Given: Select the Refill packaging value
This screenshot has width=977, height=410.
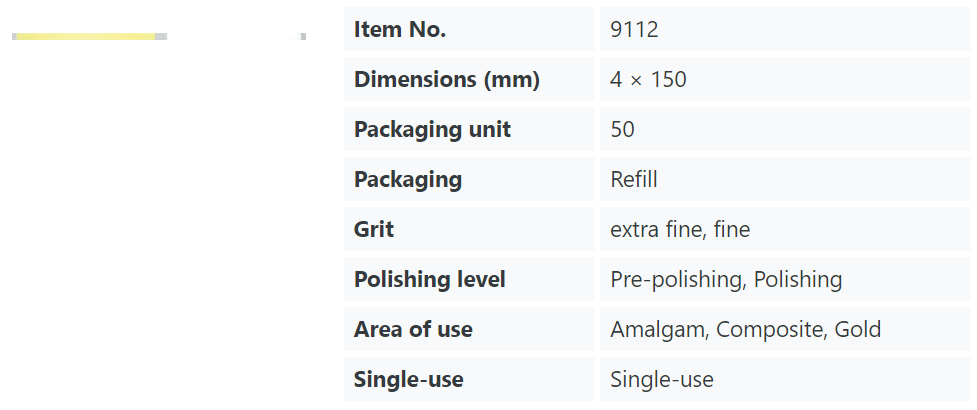Looking at the screenshot, I should [634, 179].
